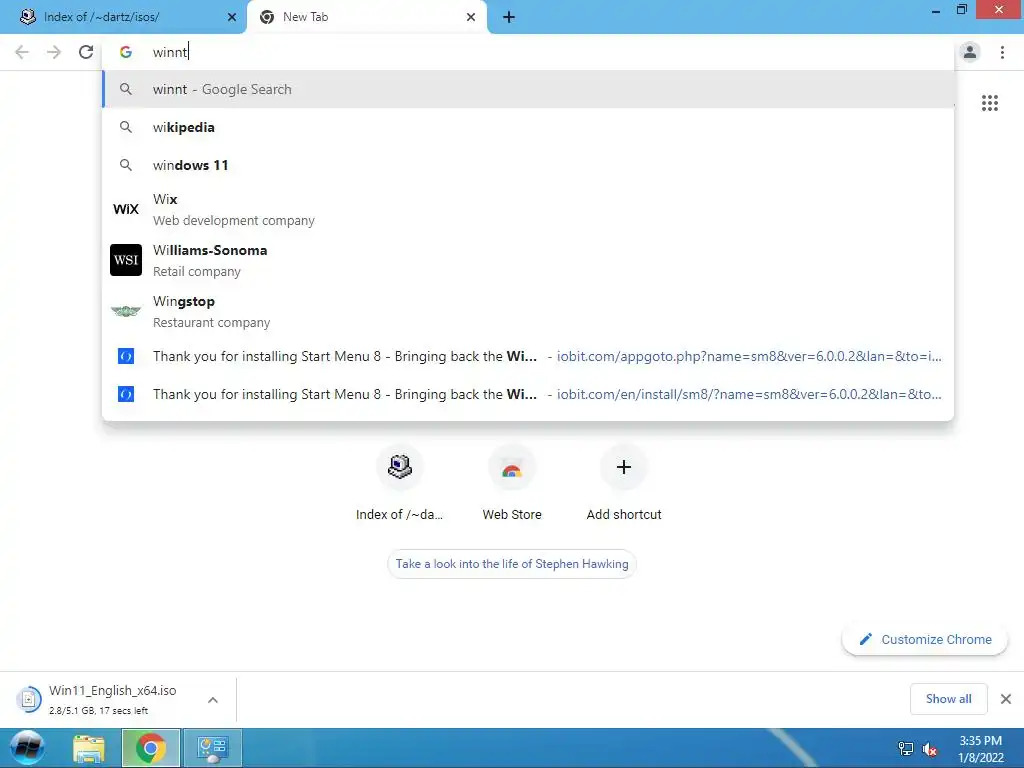Click into the address bar with winnt text
This screenshot has width=1024, height=768.
[528, 52]
